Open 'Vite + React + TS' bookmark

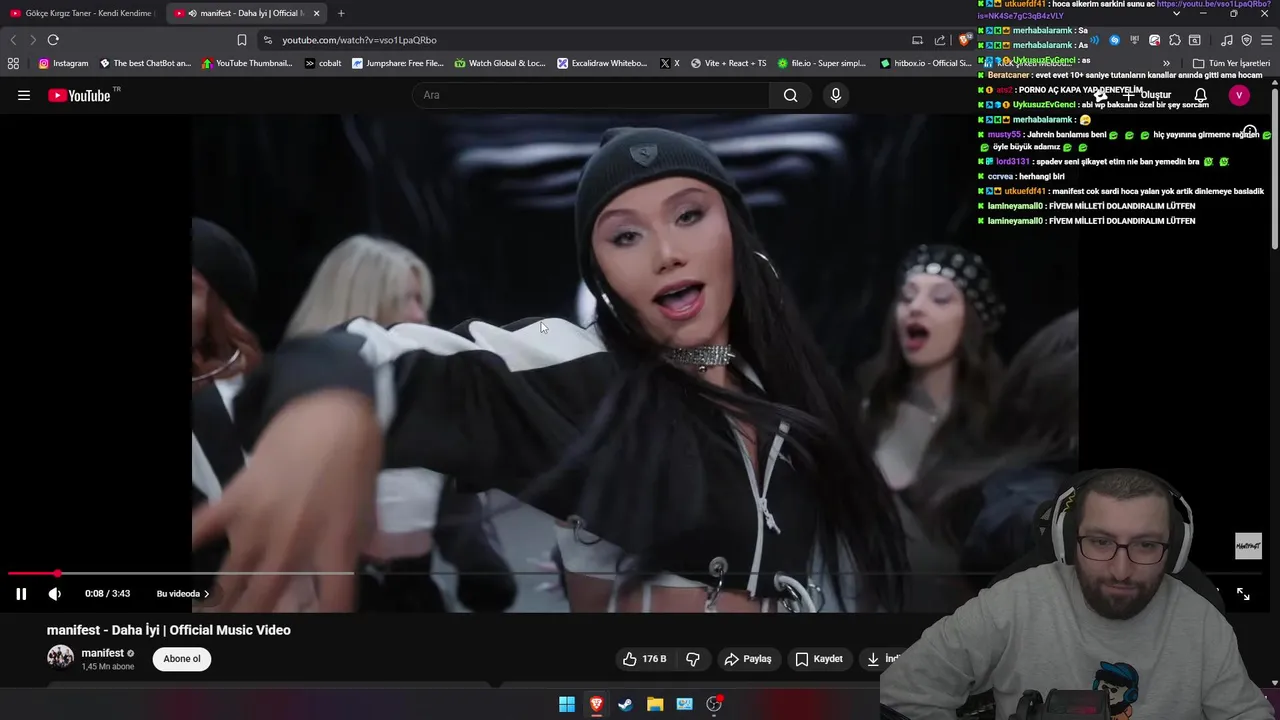[x=728, y=63]
